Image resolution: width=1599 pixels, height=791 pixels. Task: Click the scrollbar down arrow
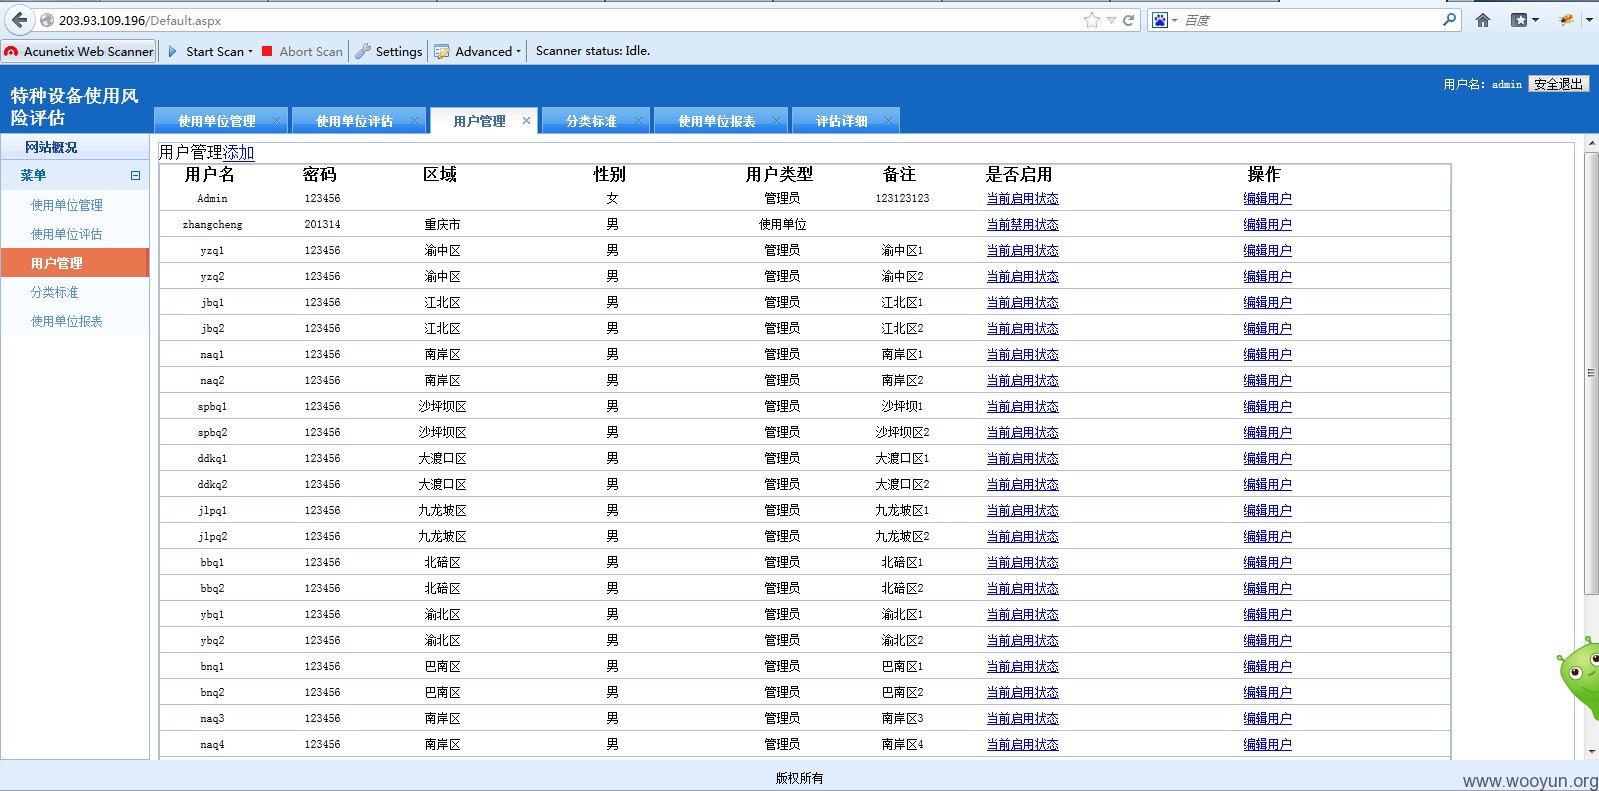point(1591,751)
